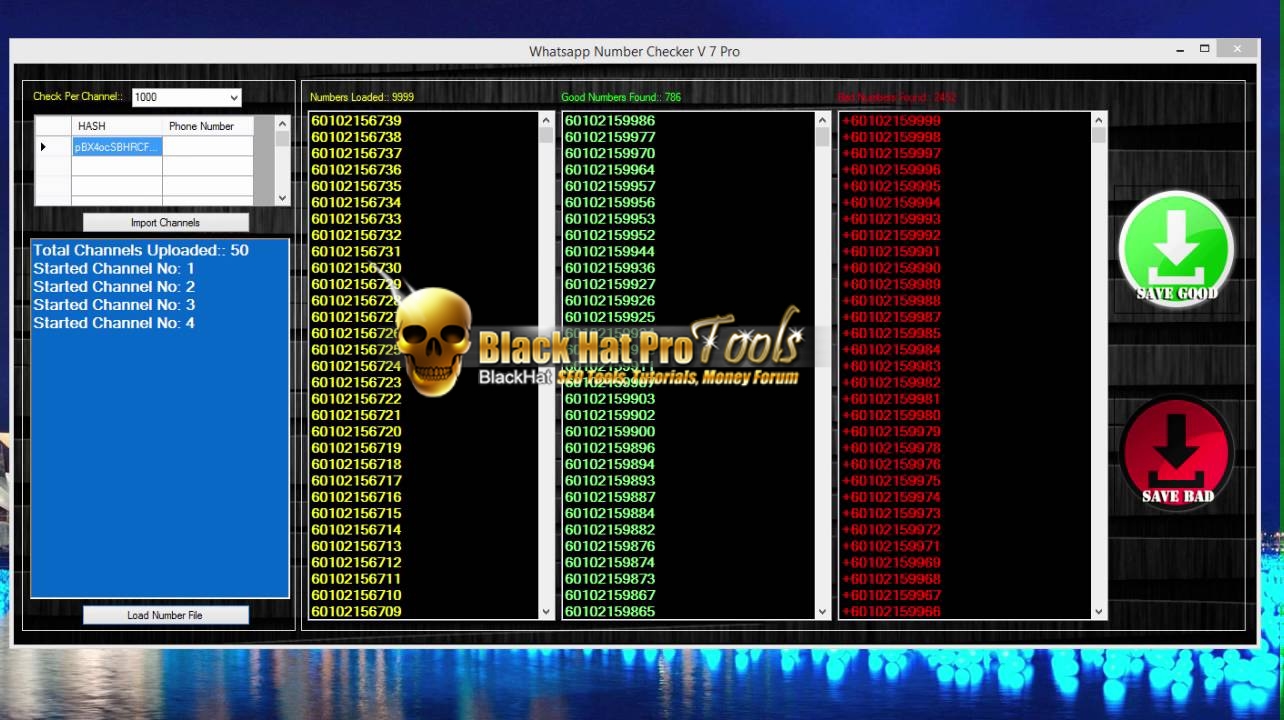The image size is (1284, 720).
Task: Click the 'Numbers Loaded:: 9999' label
Action: pos(362,98)
